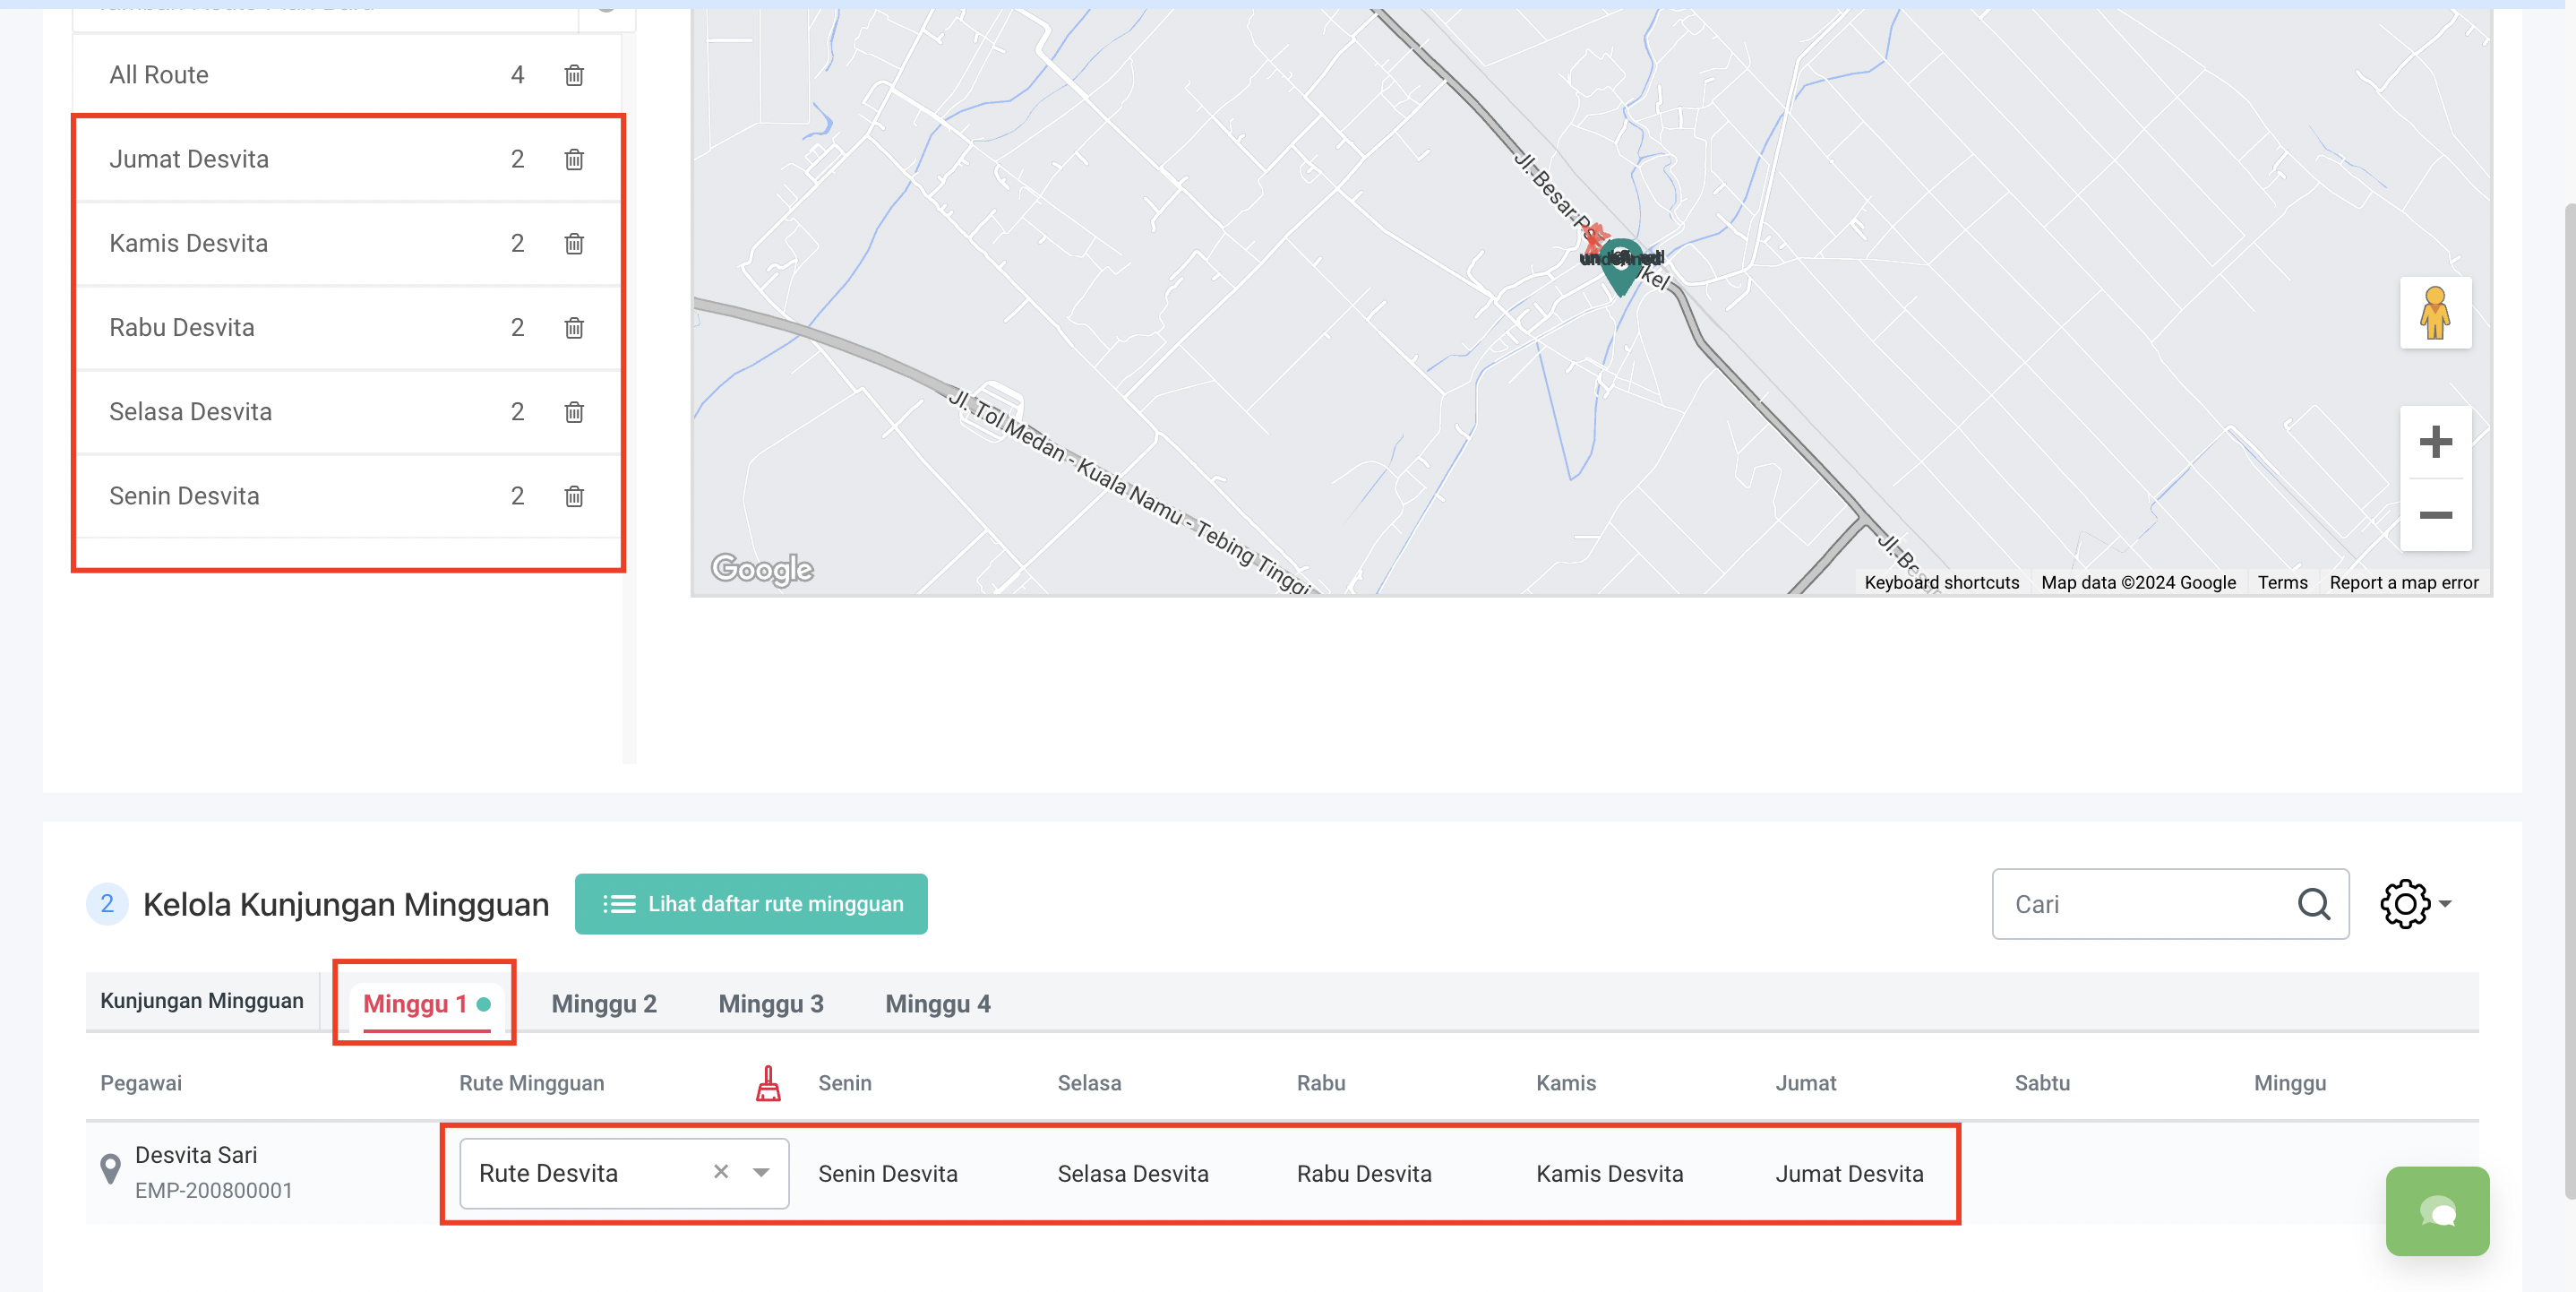Remove the Kamis Desvita route using its trash icon
Screen dimensions: 2576x1292
click(574, 243)
